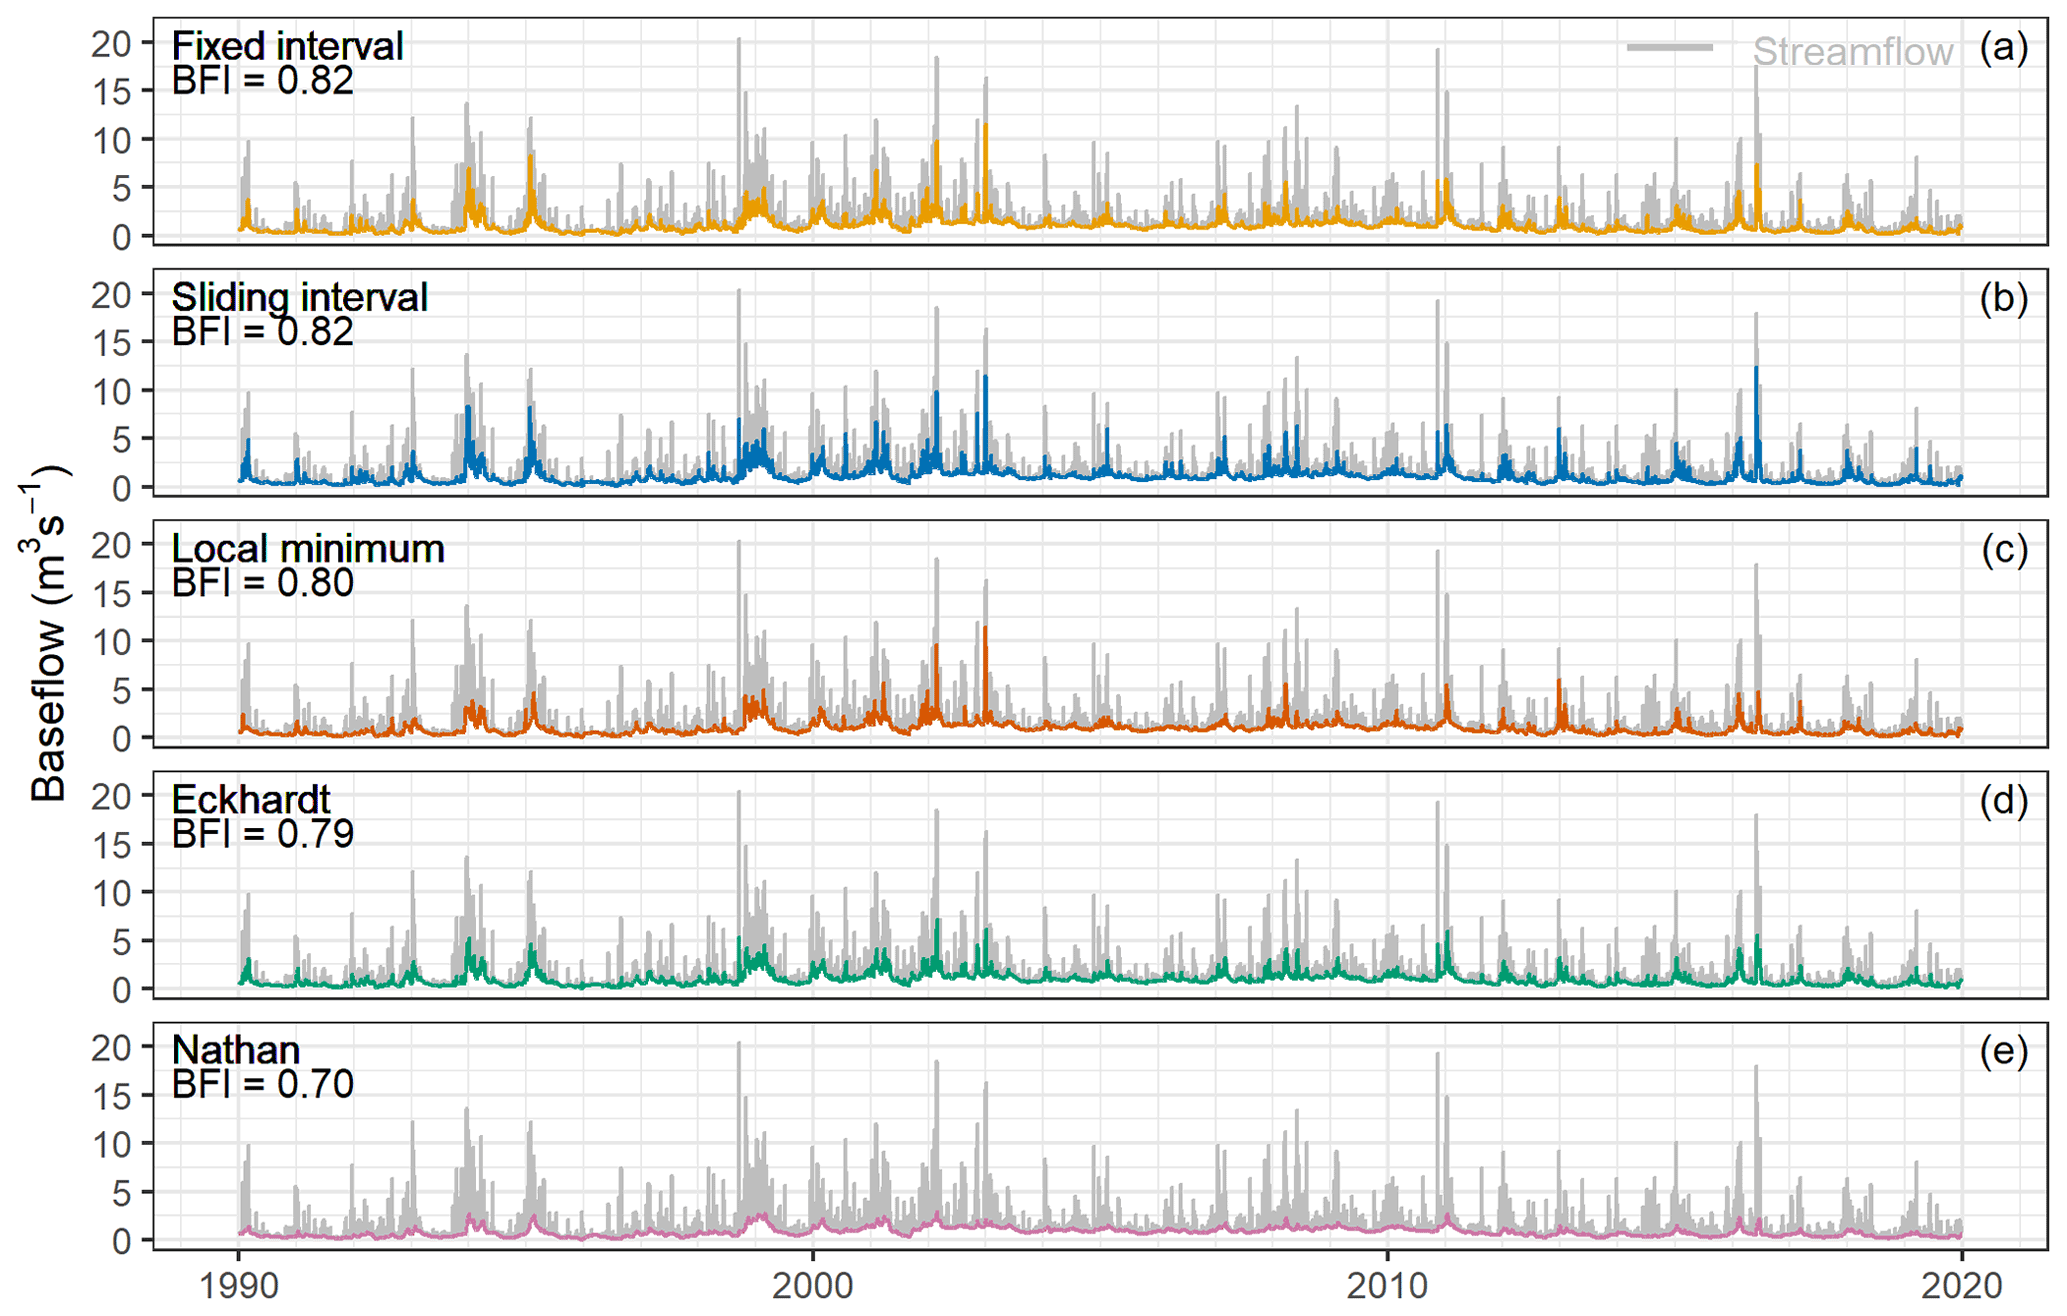Click the BFI = 0.70 label
The image size is (2067, 1316).
click(x=262, y=1084)
